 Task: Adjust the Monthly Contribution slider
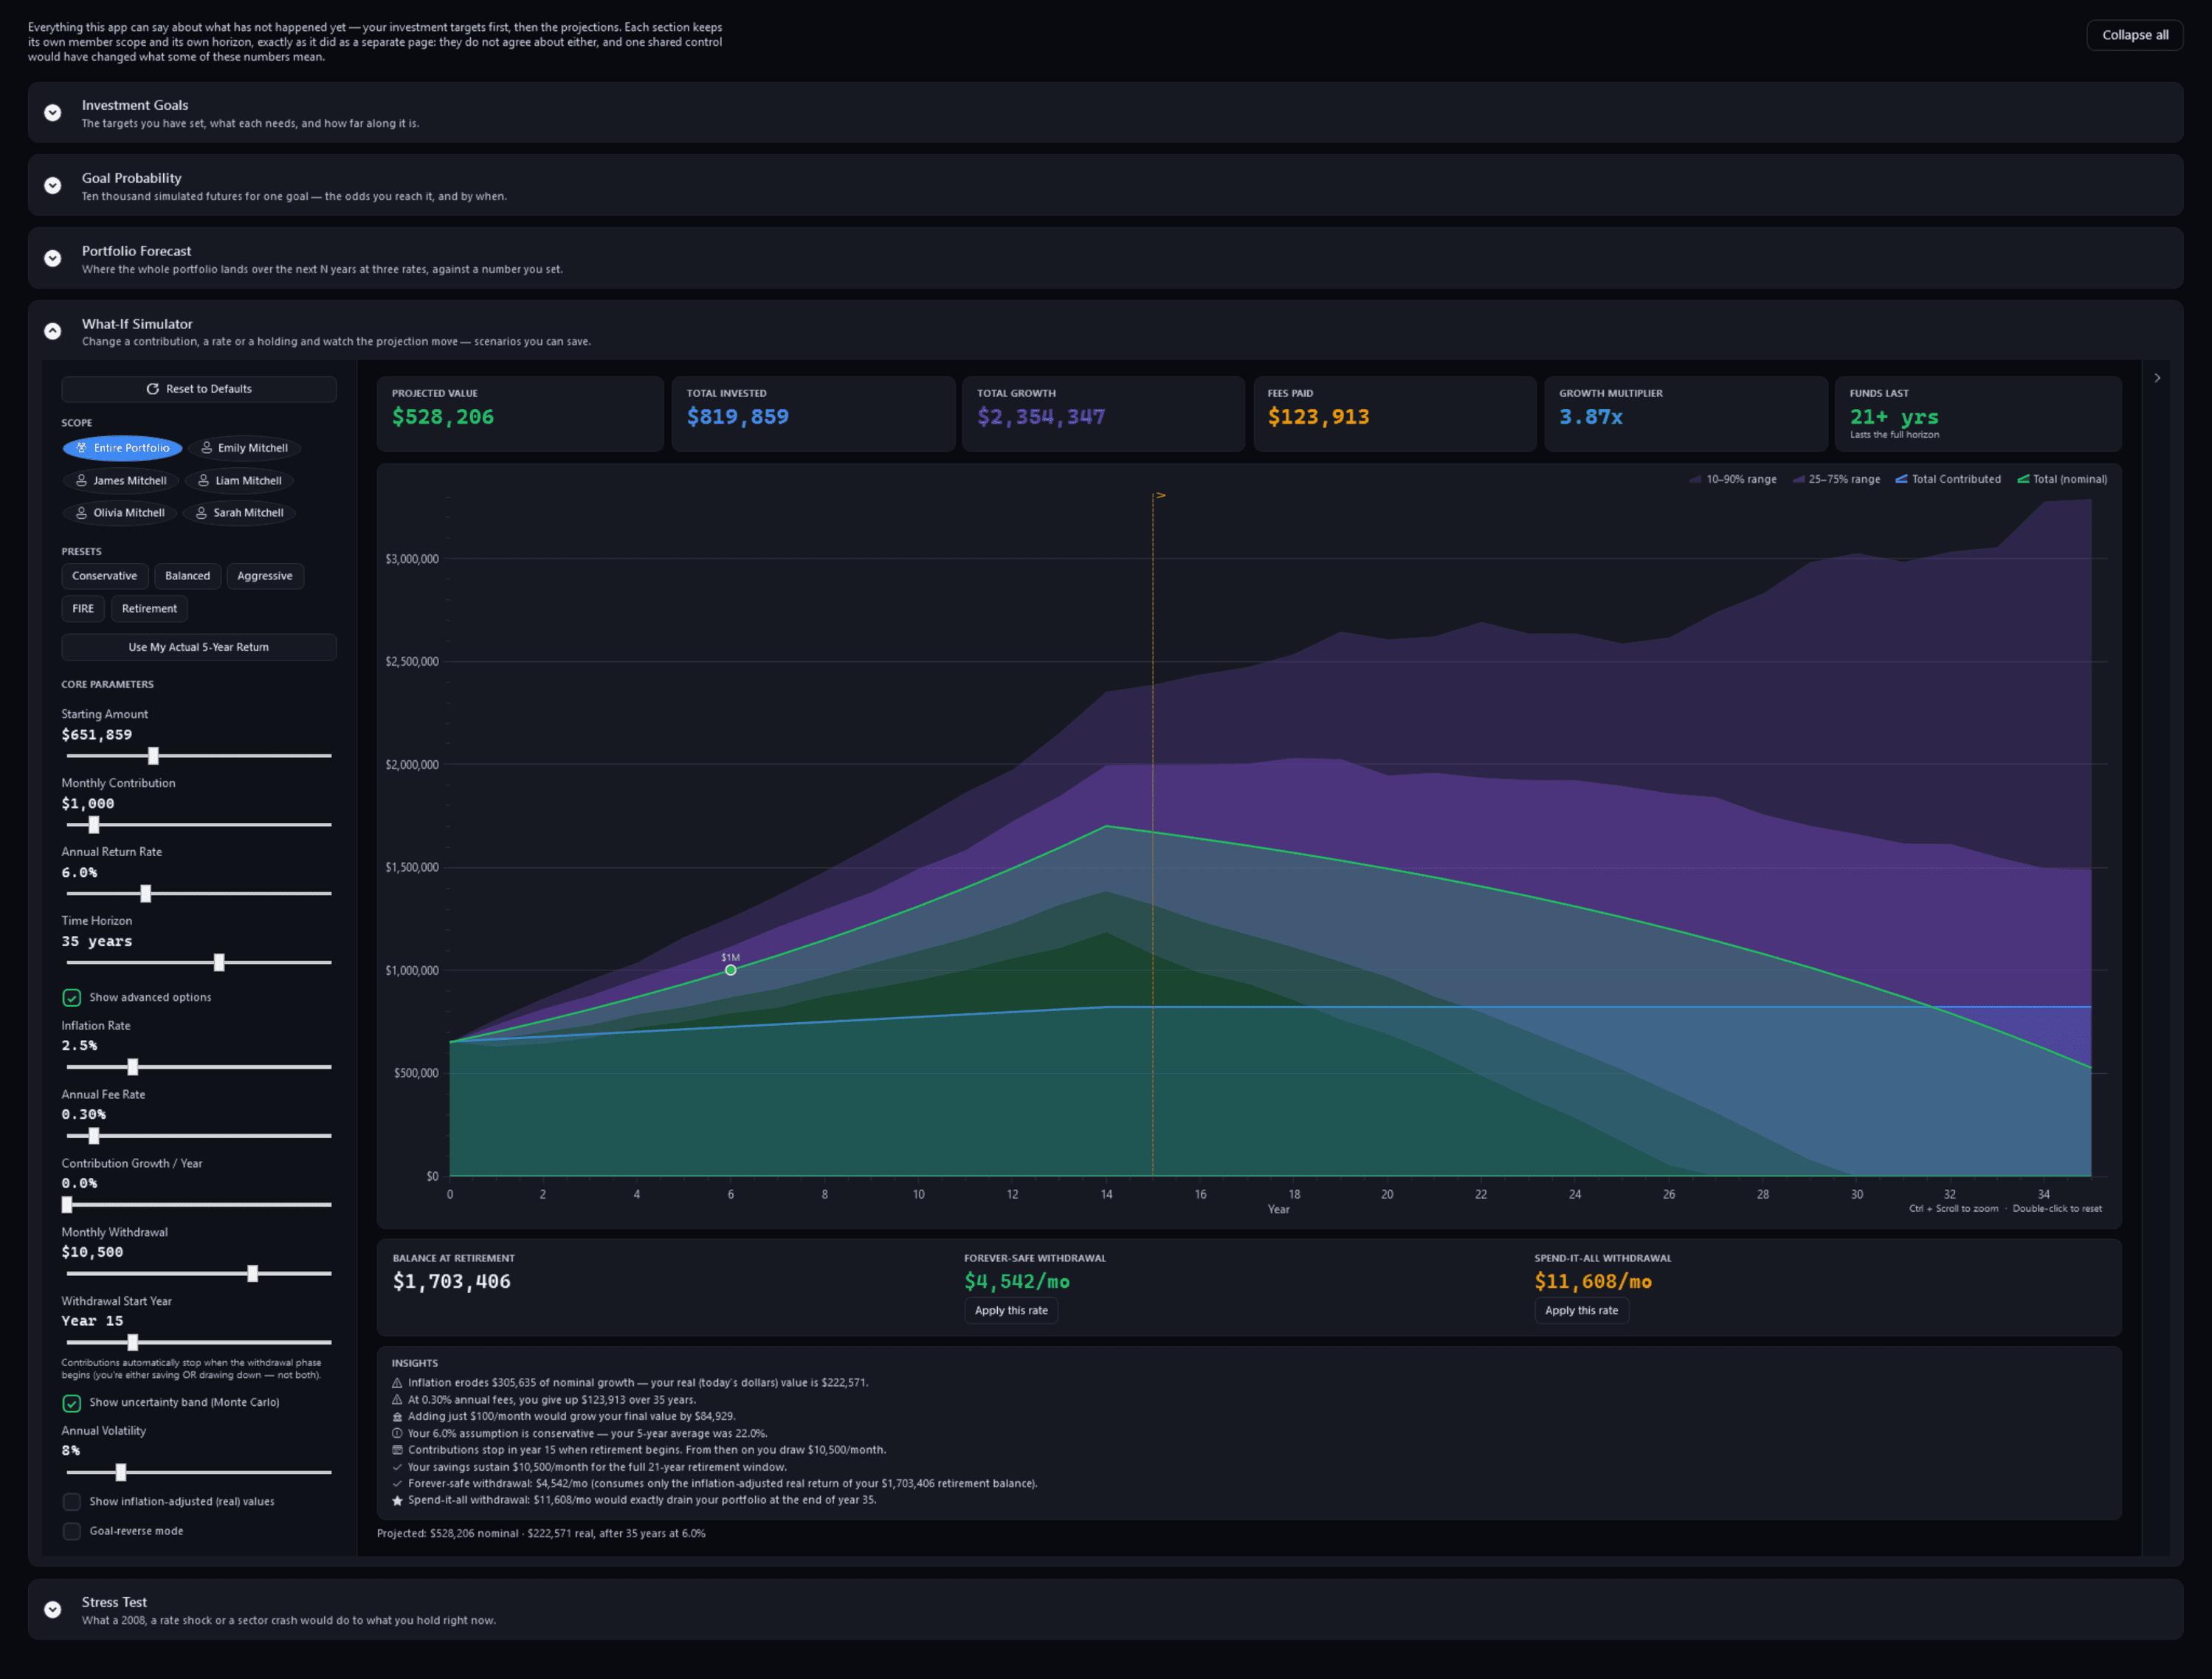click(x=199, y=825)
